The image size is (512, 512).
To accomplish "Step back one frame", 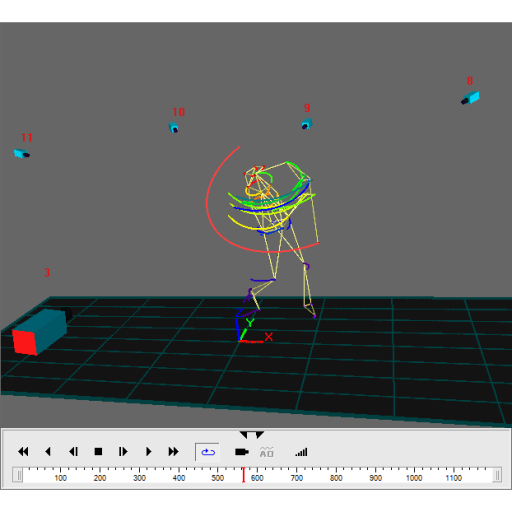I will pyautogui.click(x=73, y=452).
